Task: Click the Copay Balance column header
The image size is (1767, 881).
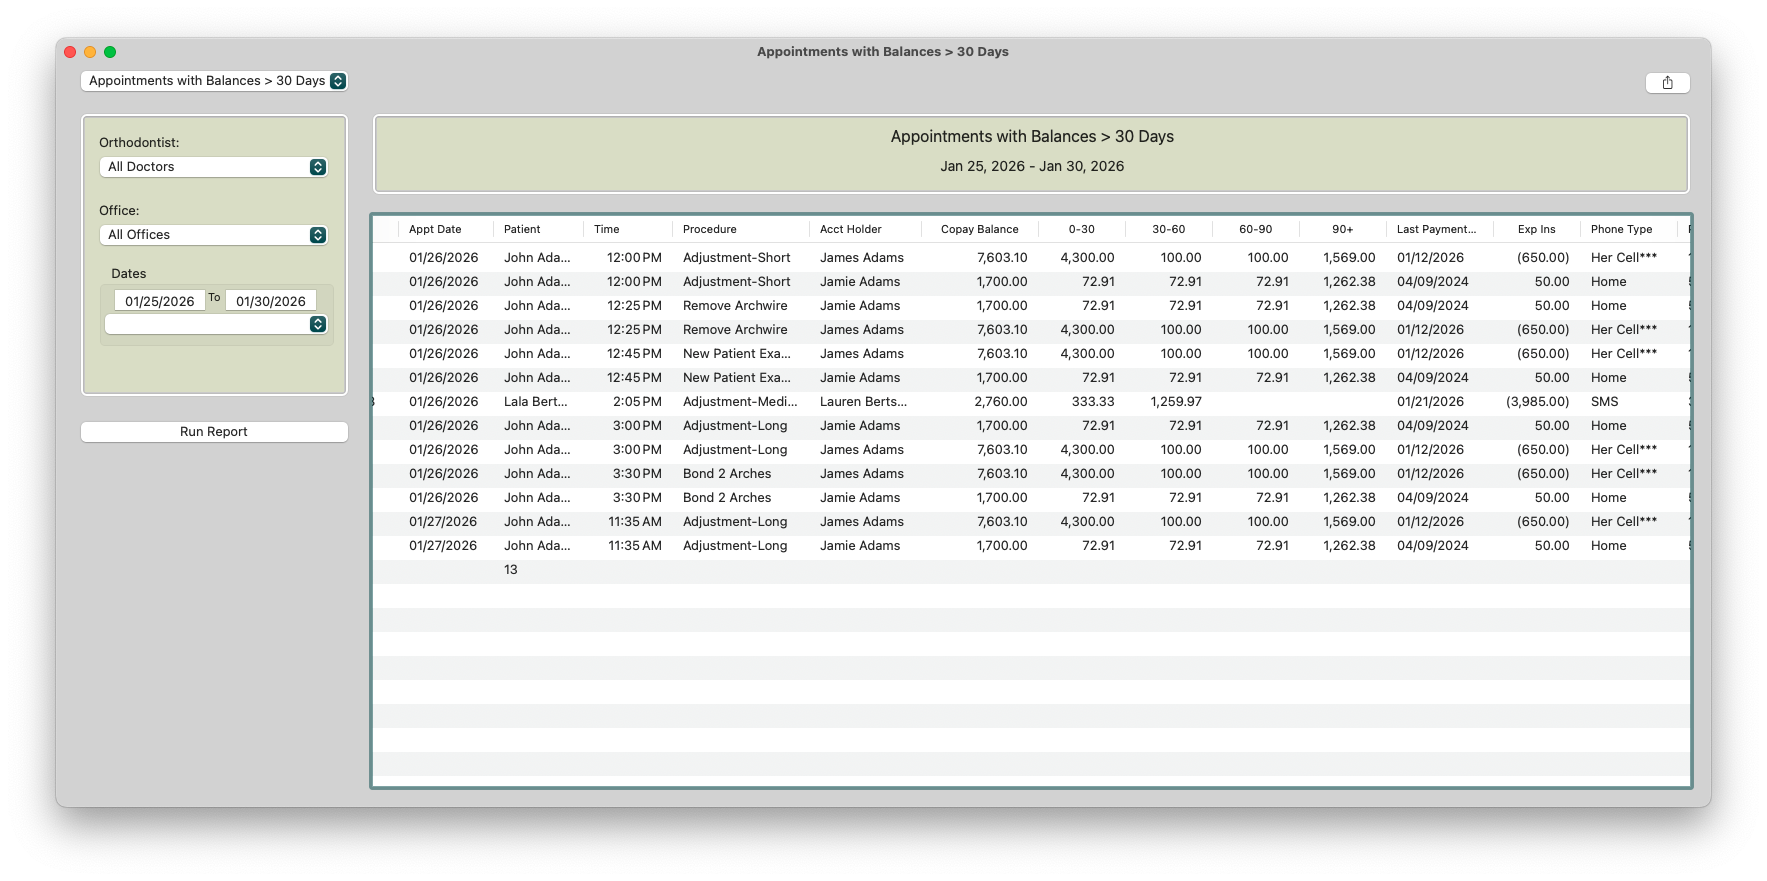Action: (979, 229)
